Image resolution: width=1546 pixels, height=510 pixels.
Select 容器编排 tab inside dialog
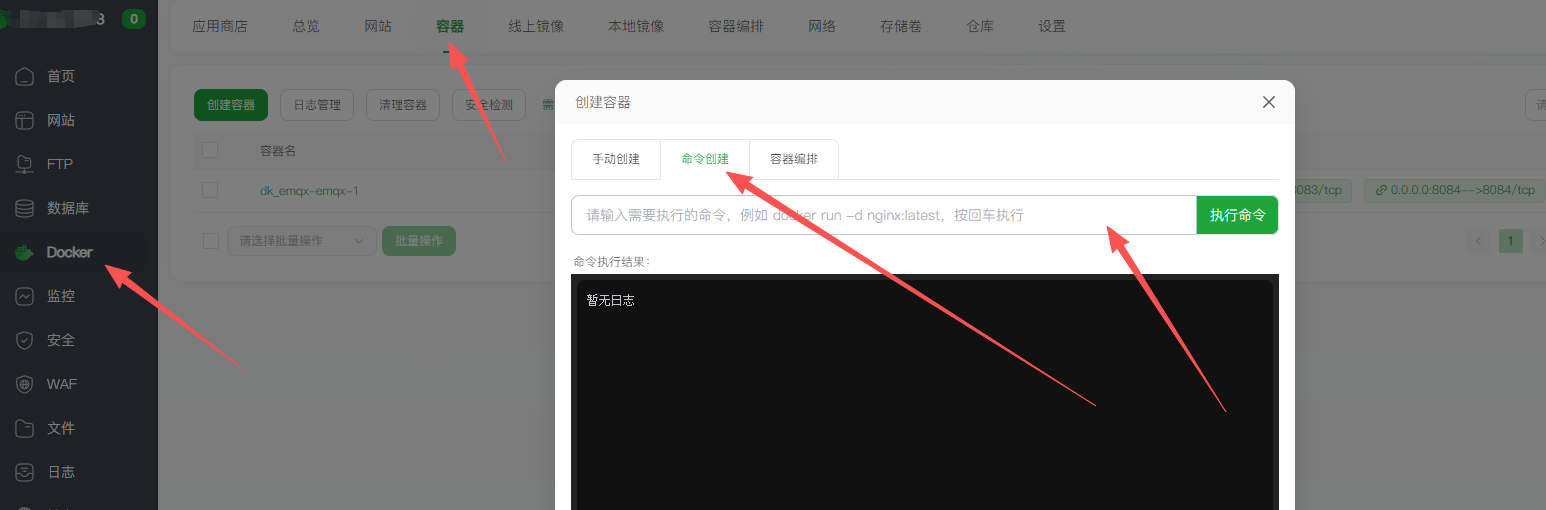pyautogui.click(x=794, y=159)
